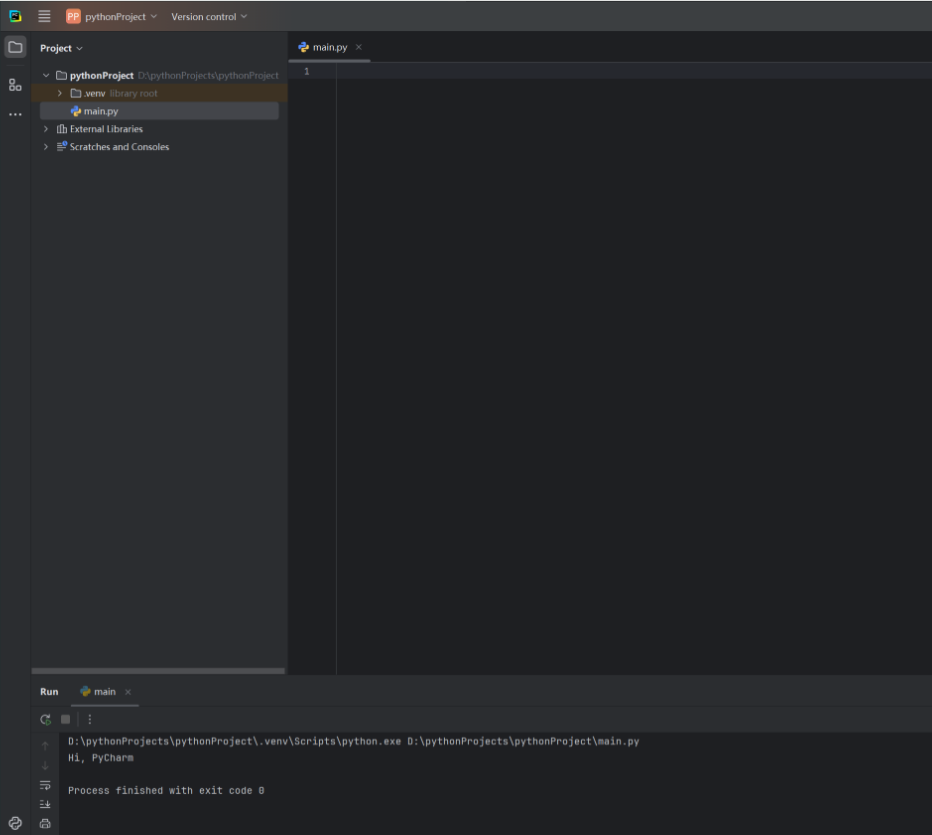Place cursor in the empty editor line

pyautogui.click(x=634, y=71)
